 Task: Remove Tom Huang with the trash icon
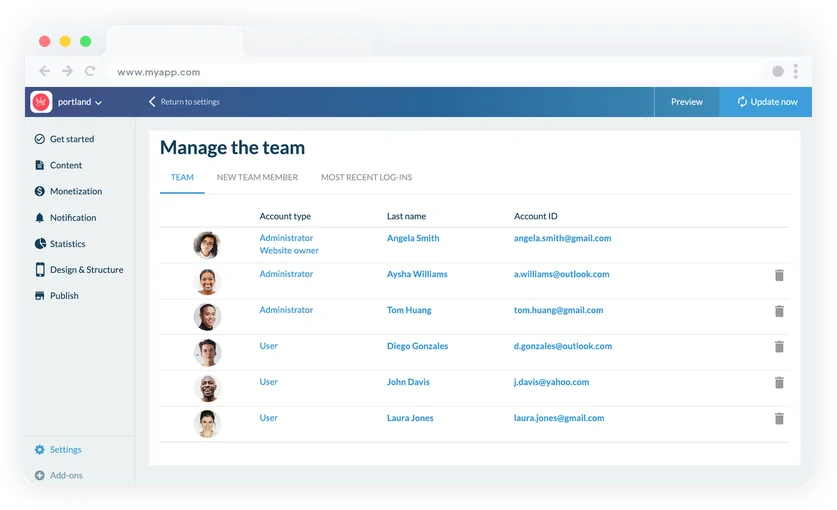click(x=779, y=311)
